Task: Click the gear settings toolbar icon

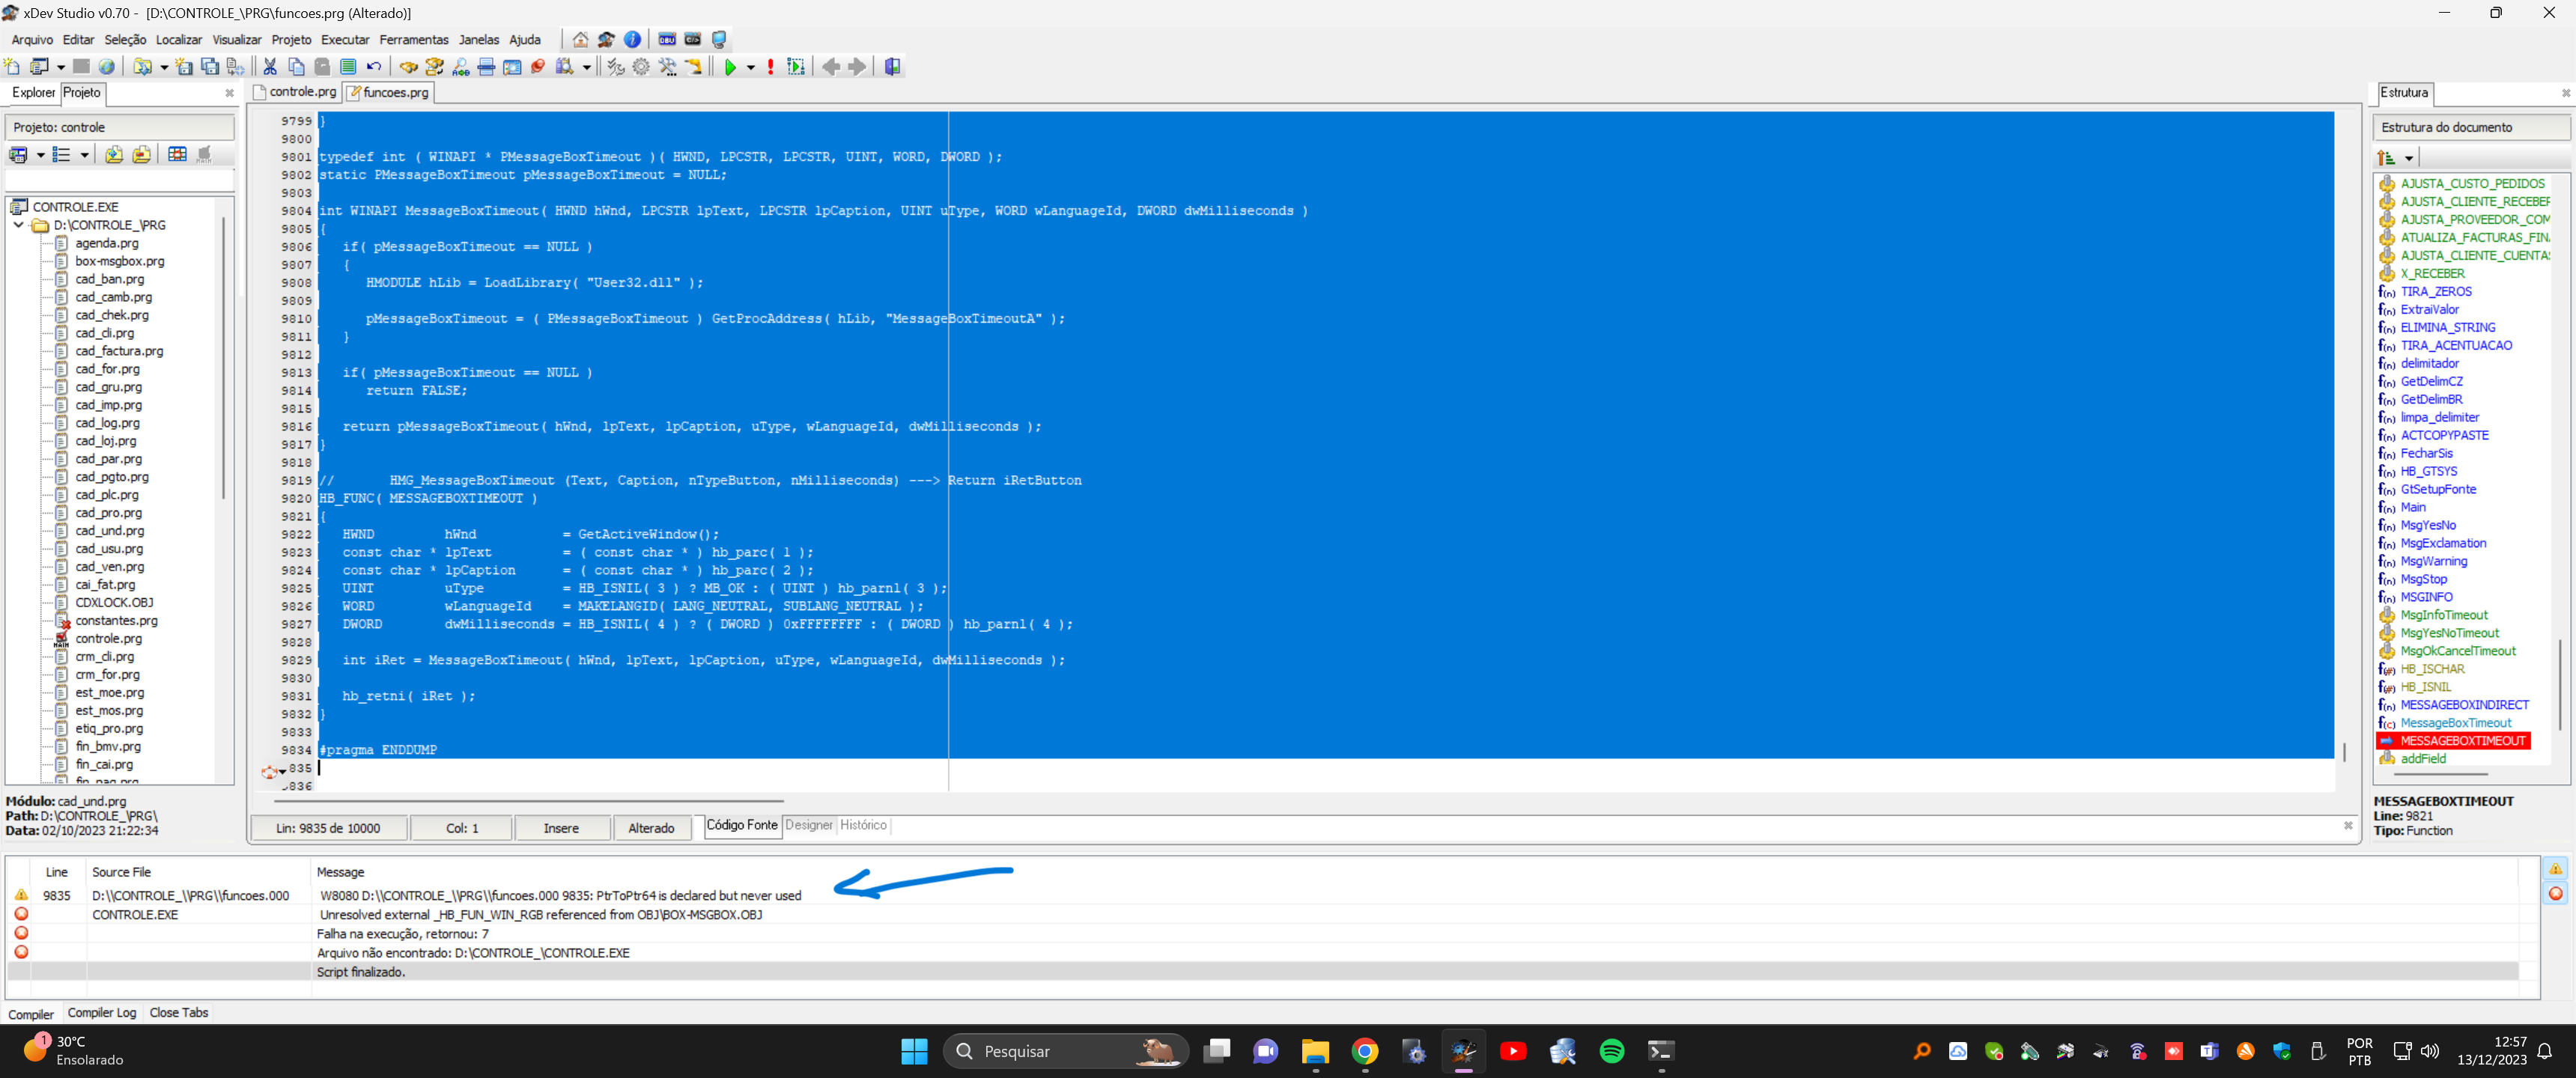Action: (641, 67)
